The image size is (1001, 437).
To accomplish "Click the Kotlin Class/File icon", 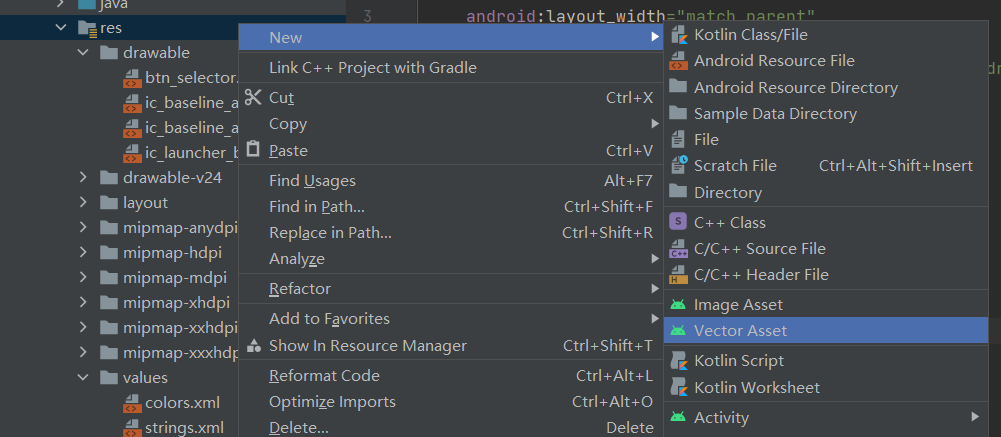I will (678, 34).
